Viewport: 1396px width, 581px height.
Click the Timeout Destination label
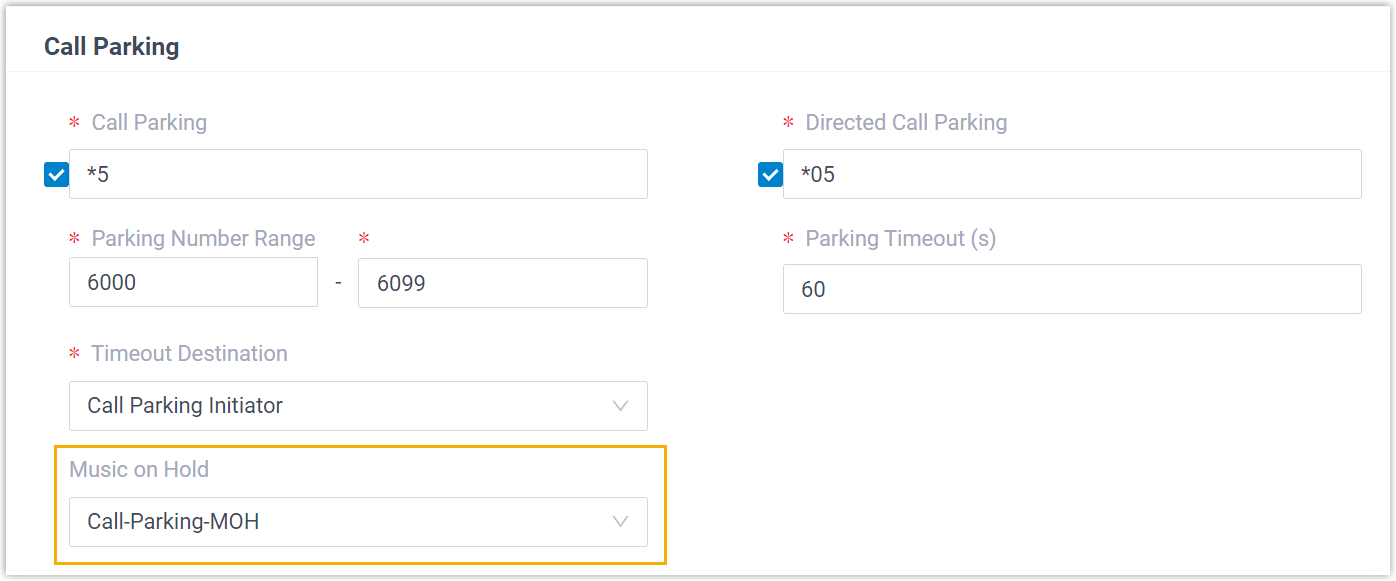pos(189,354)
